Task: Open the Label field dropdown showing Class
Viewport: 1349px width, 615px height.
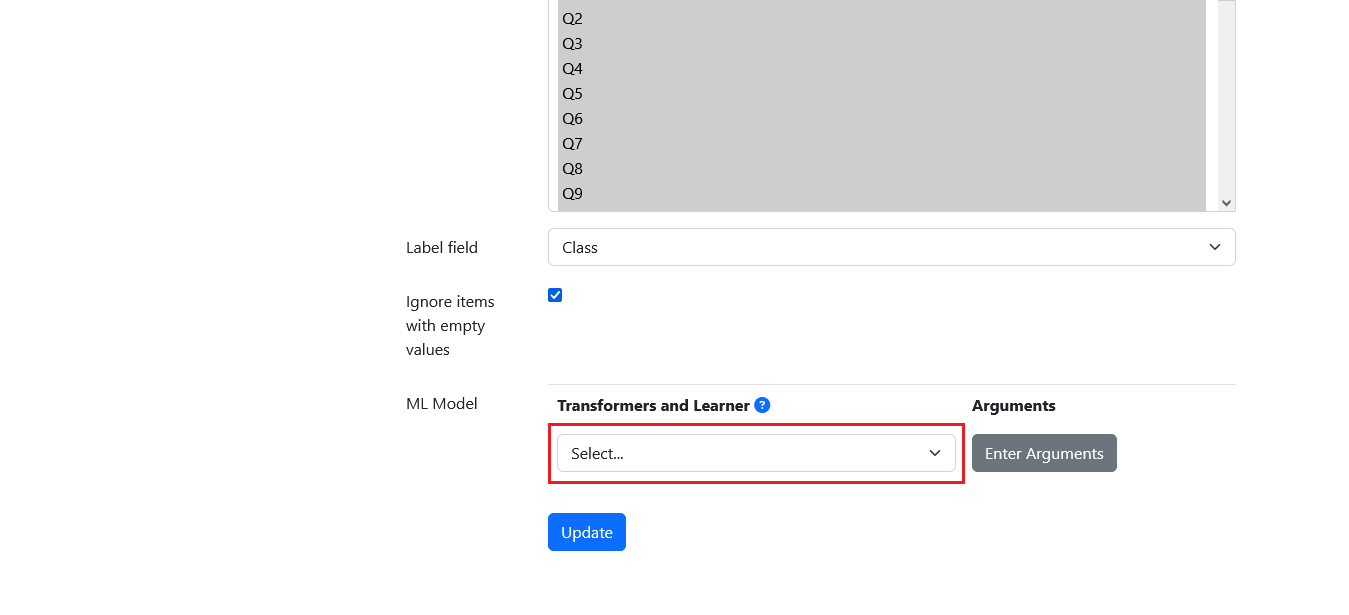Action: (891, 247)
